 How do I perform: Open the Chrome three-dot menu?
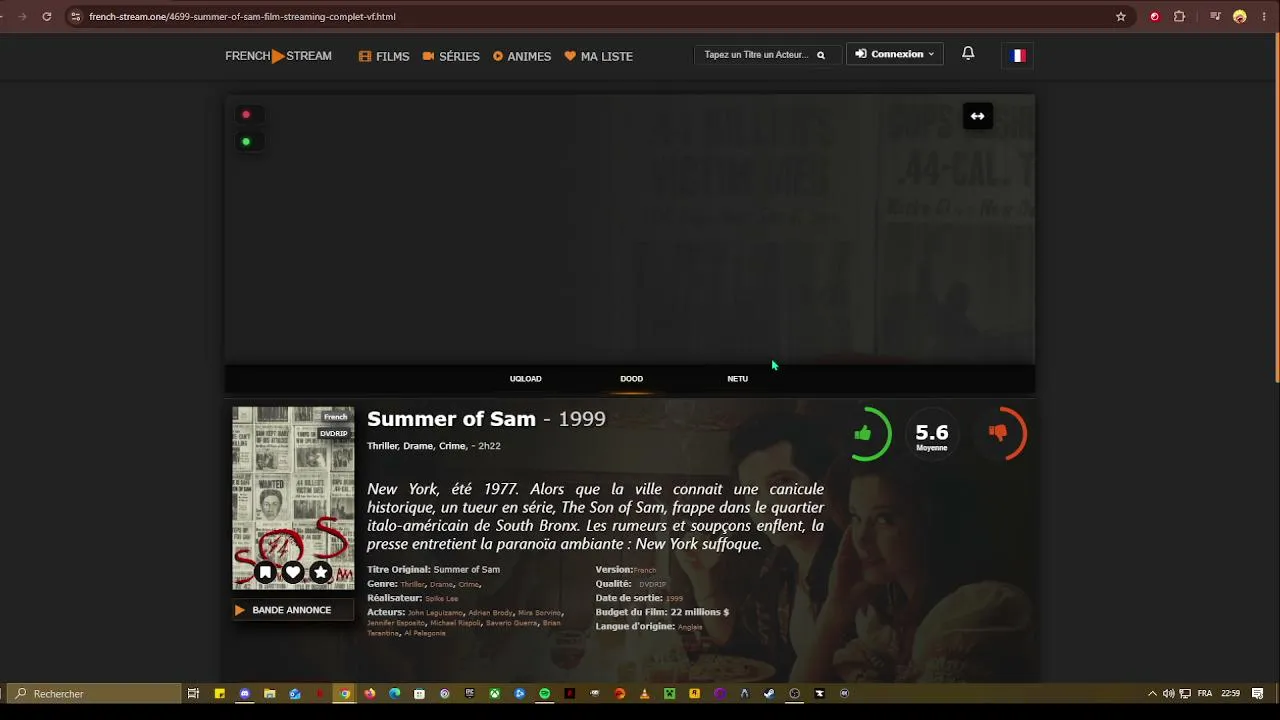(x=1265, y=17)
